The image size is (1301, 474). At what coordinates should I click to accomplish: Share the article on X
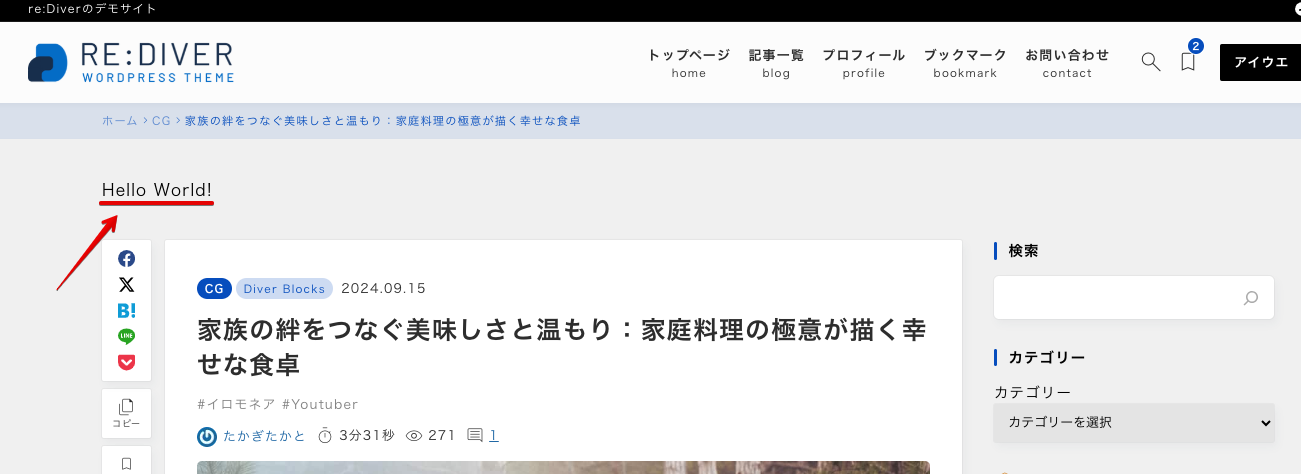click(127, 285)
